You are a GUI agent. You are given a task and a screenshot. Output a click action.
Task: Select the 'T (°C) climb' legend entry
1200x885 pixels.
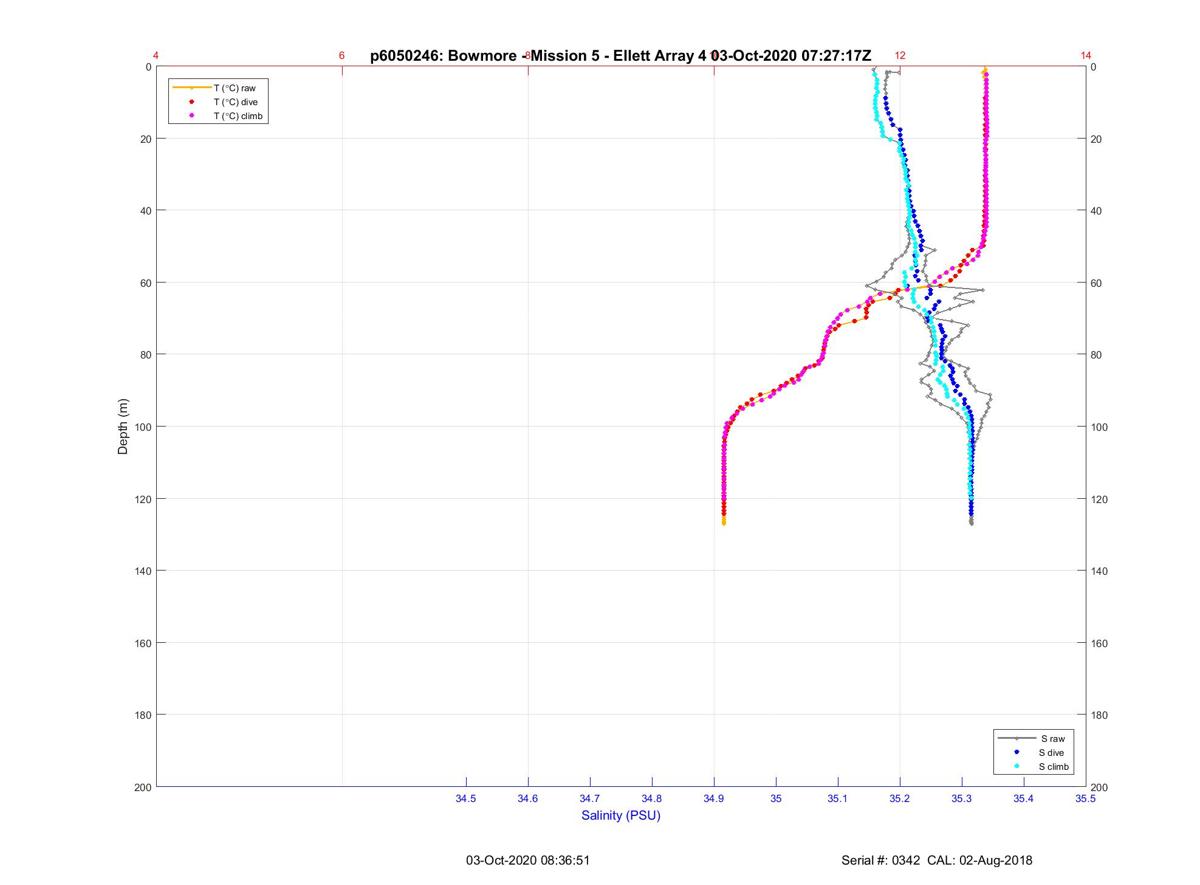(220, 116)
